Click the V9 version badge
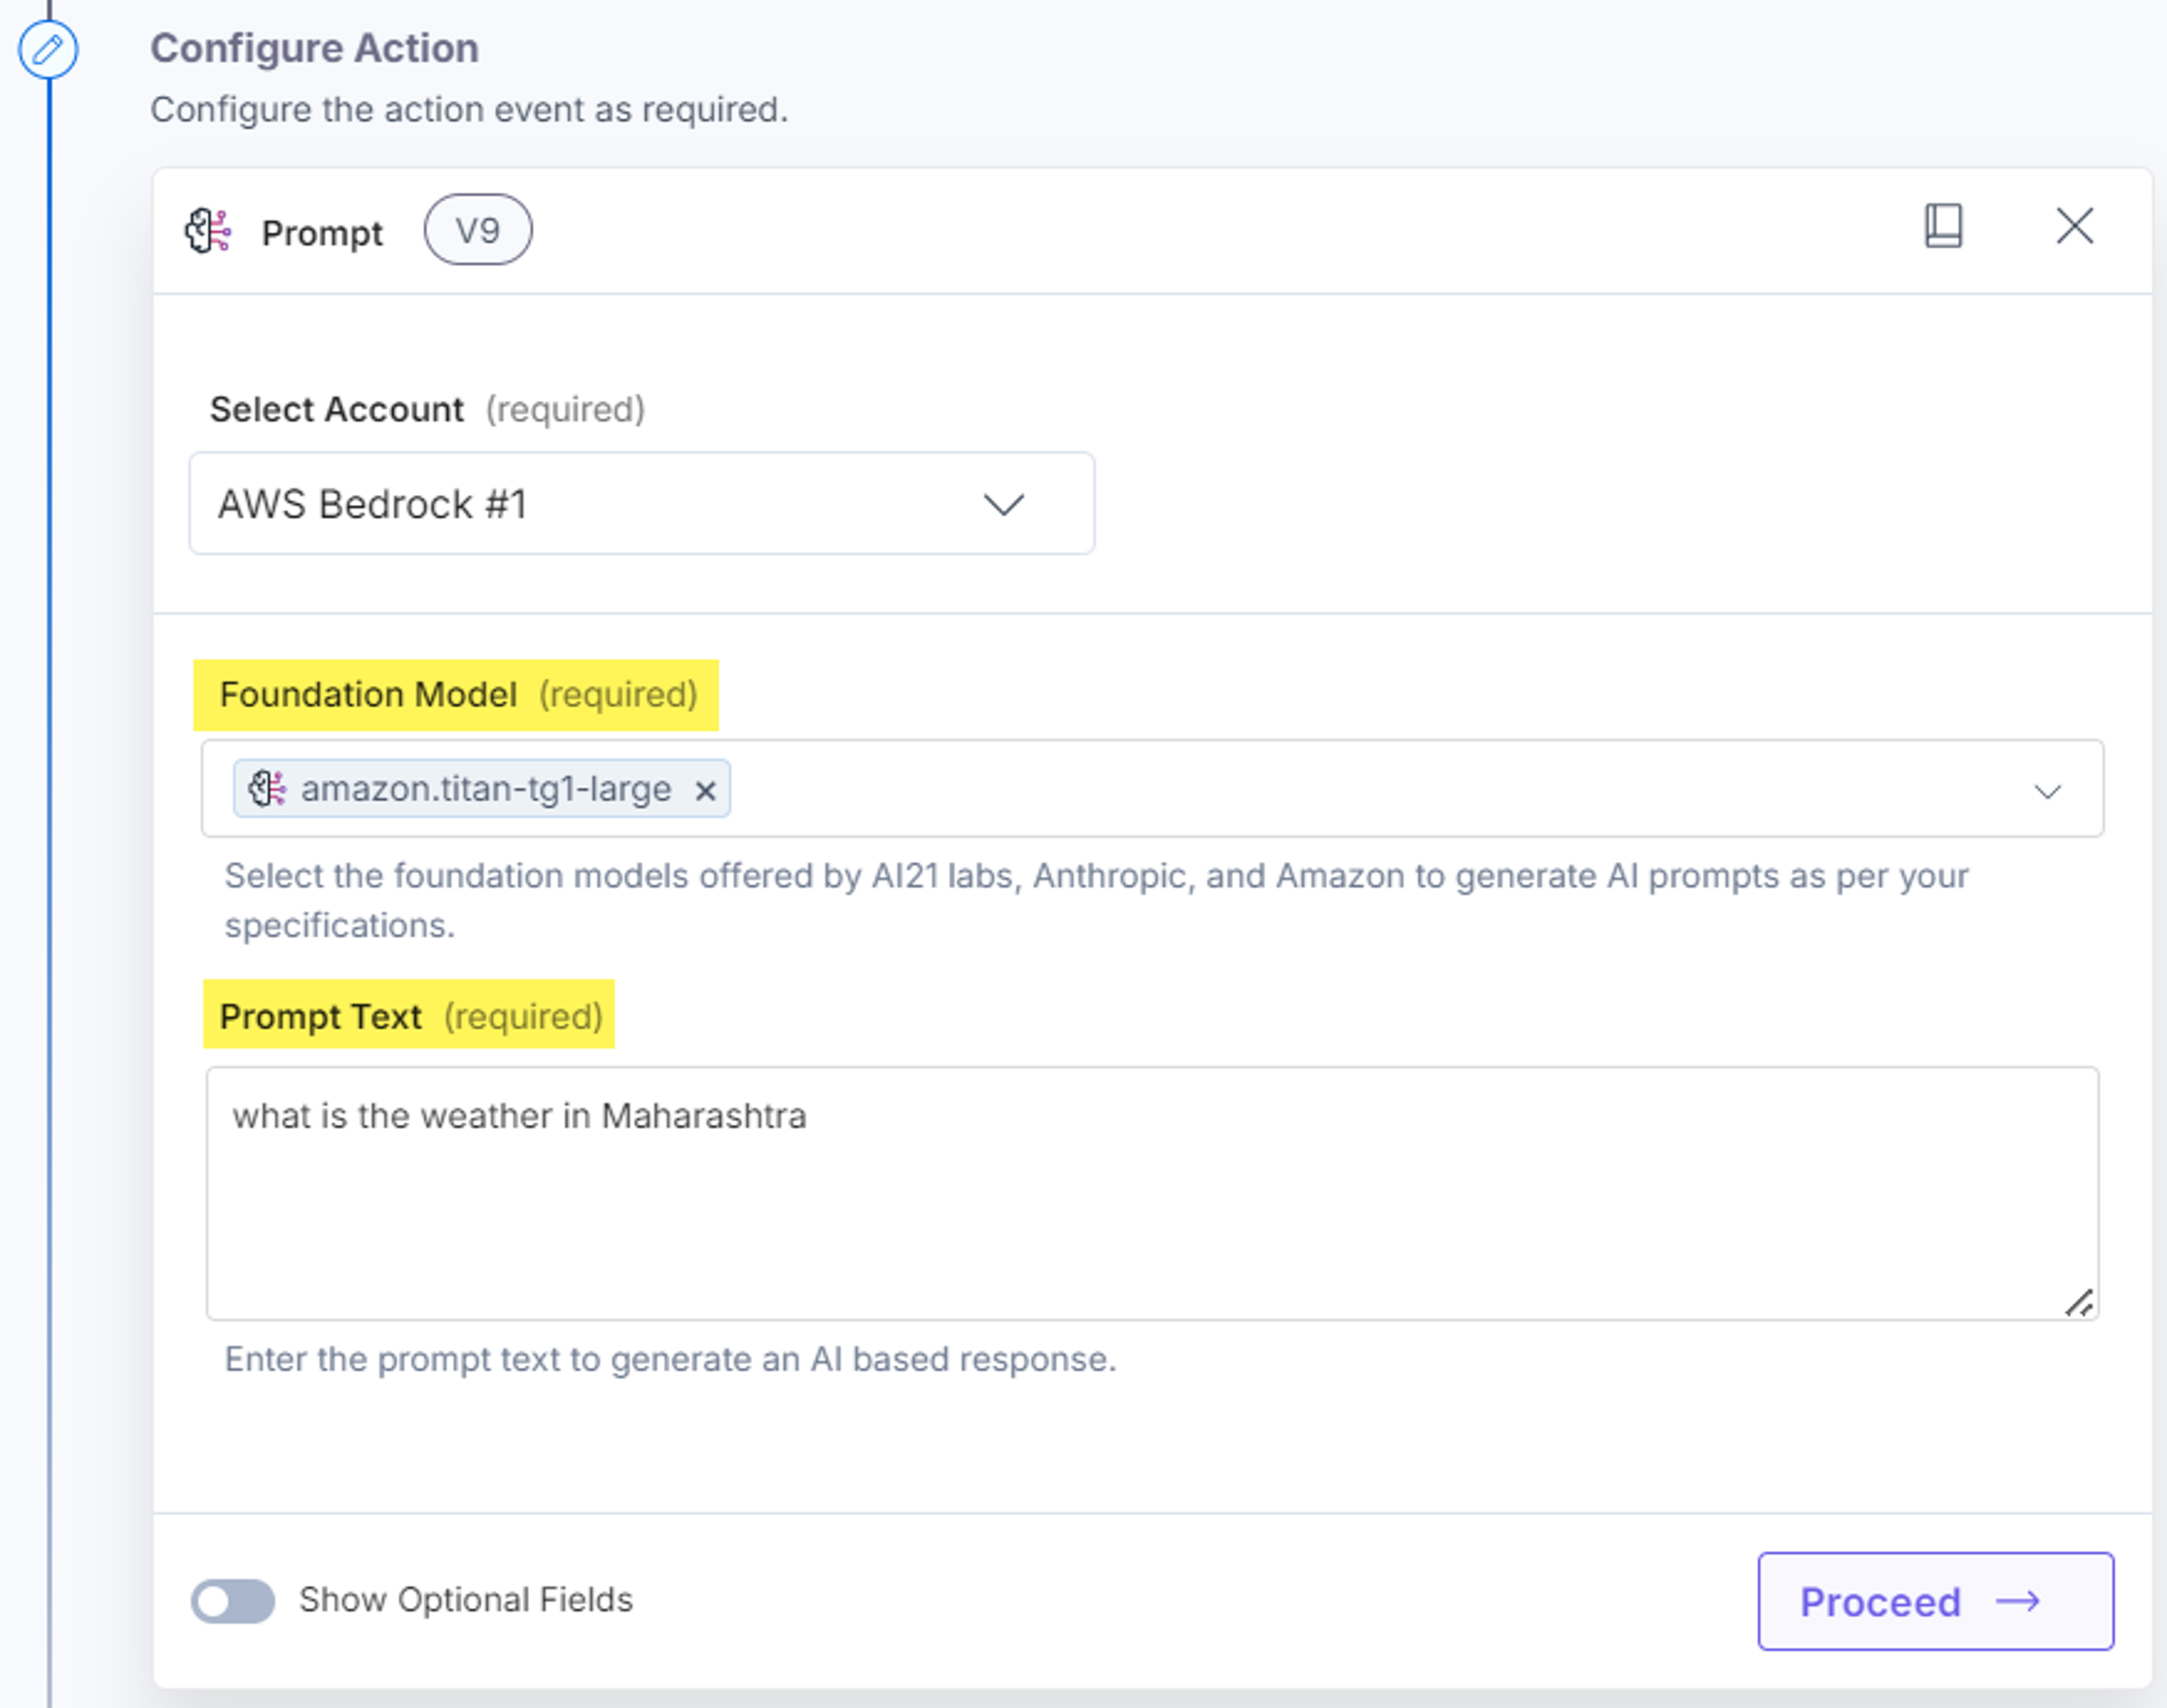This screenshot has width=2167, height=1708. coord(478,230)
